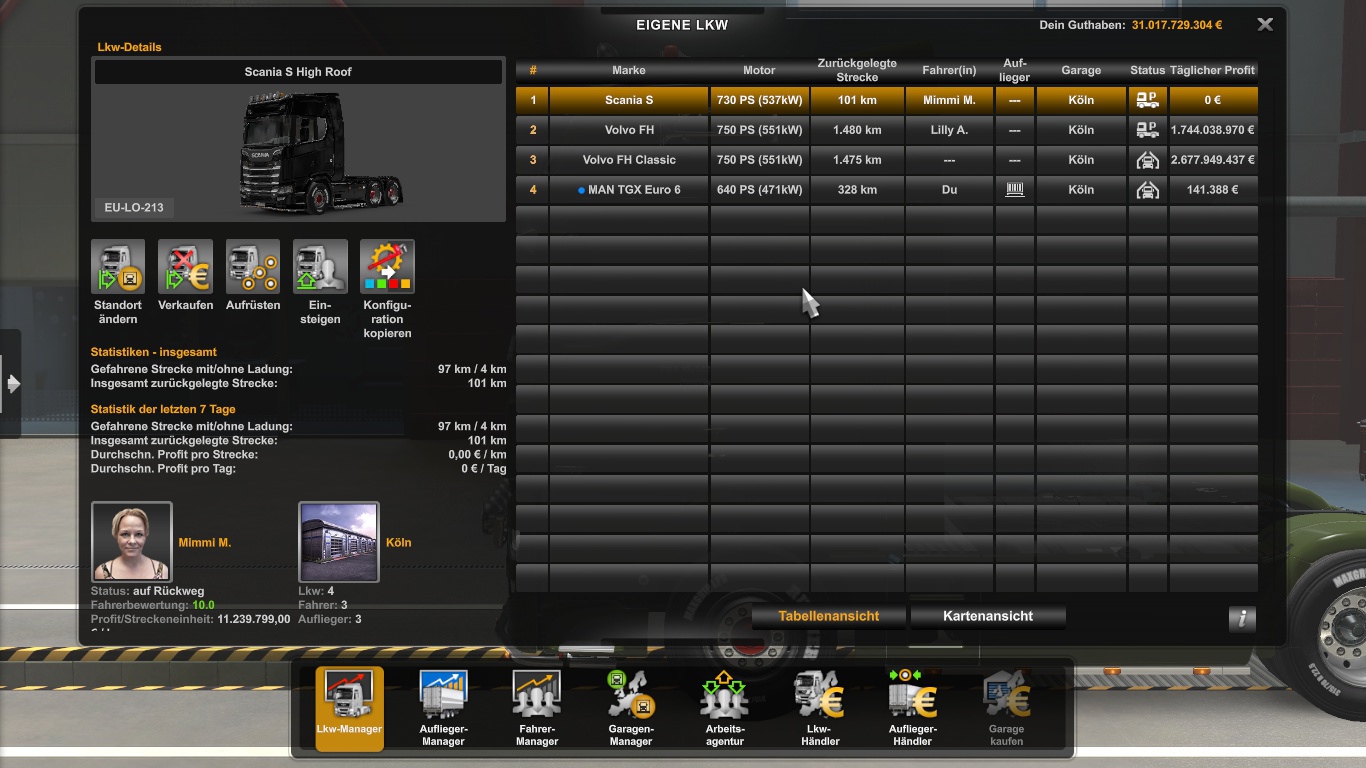The width and height of the screenshot is (1366, 768).
Task: Click the parked status icon for Scania S
Action: (x=1148, y=100)
